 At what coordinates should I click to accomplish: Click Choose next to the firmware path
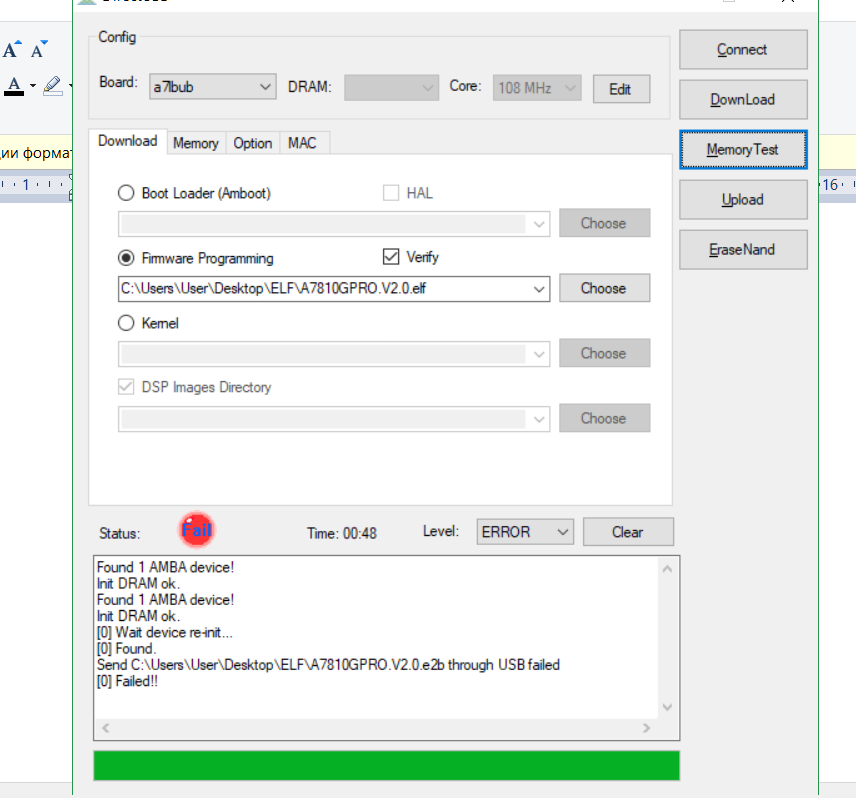coord(603,288)
